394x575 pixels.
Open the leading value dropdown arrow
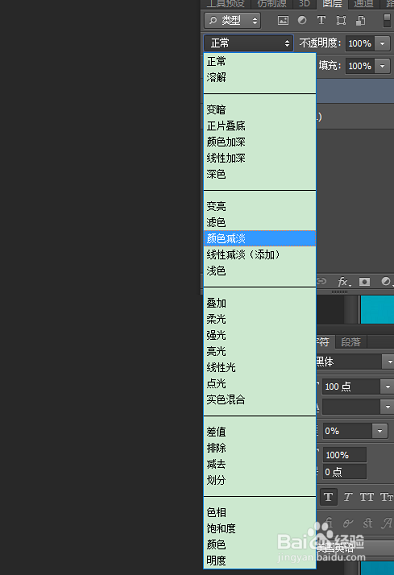[x=387, y=407]
